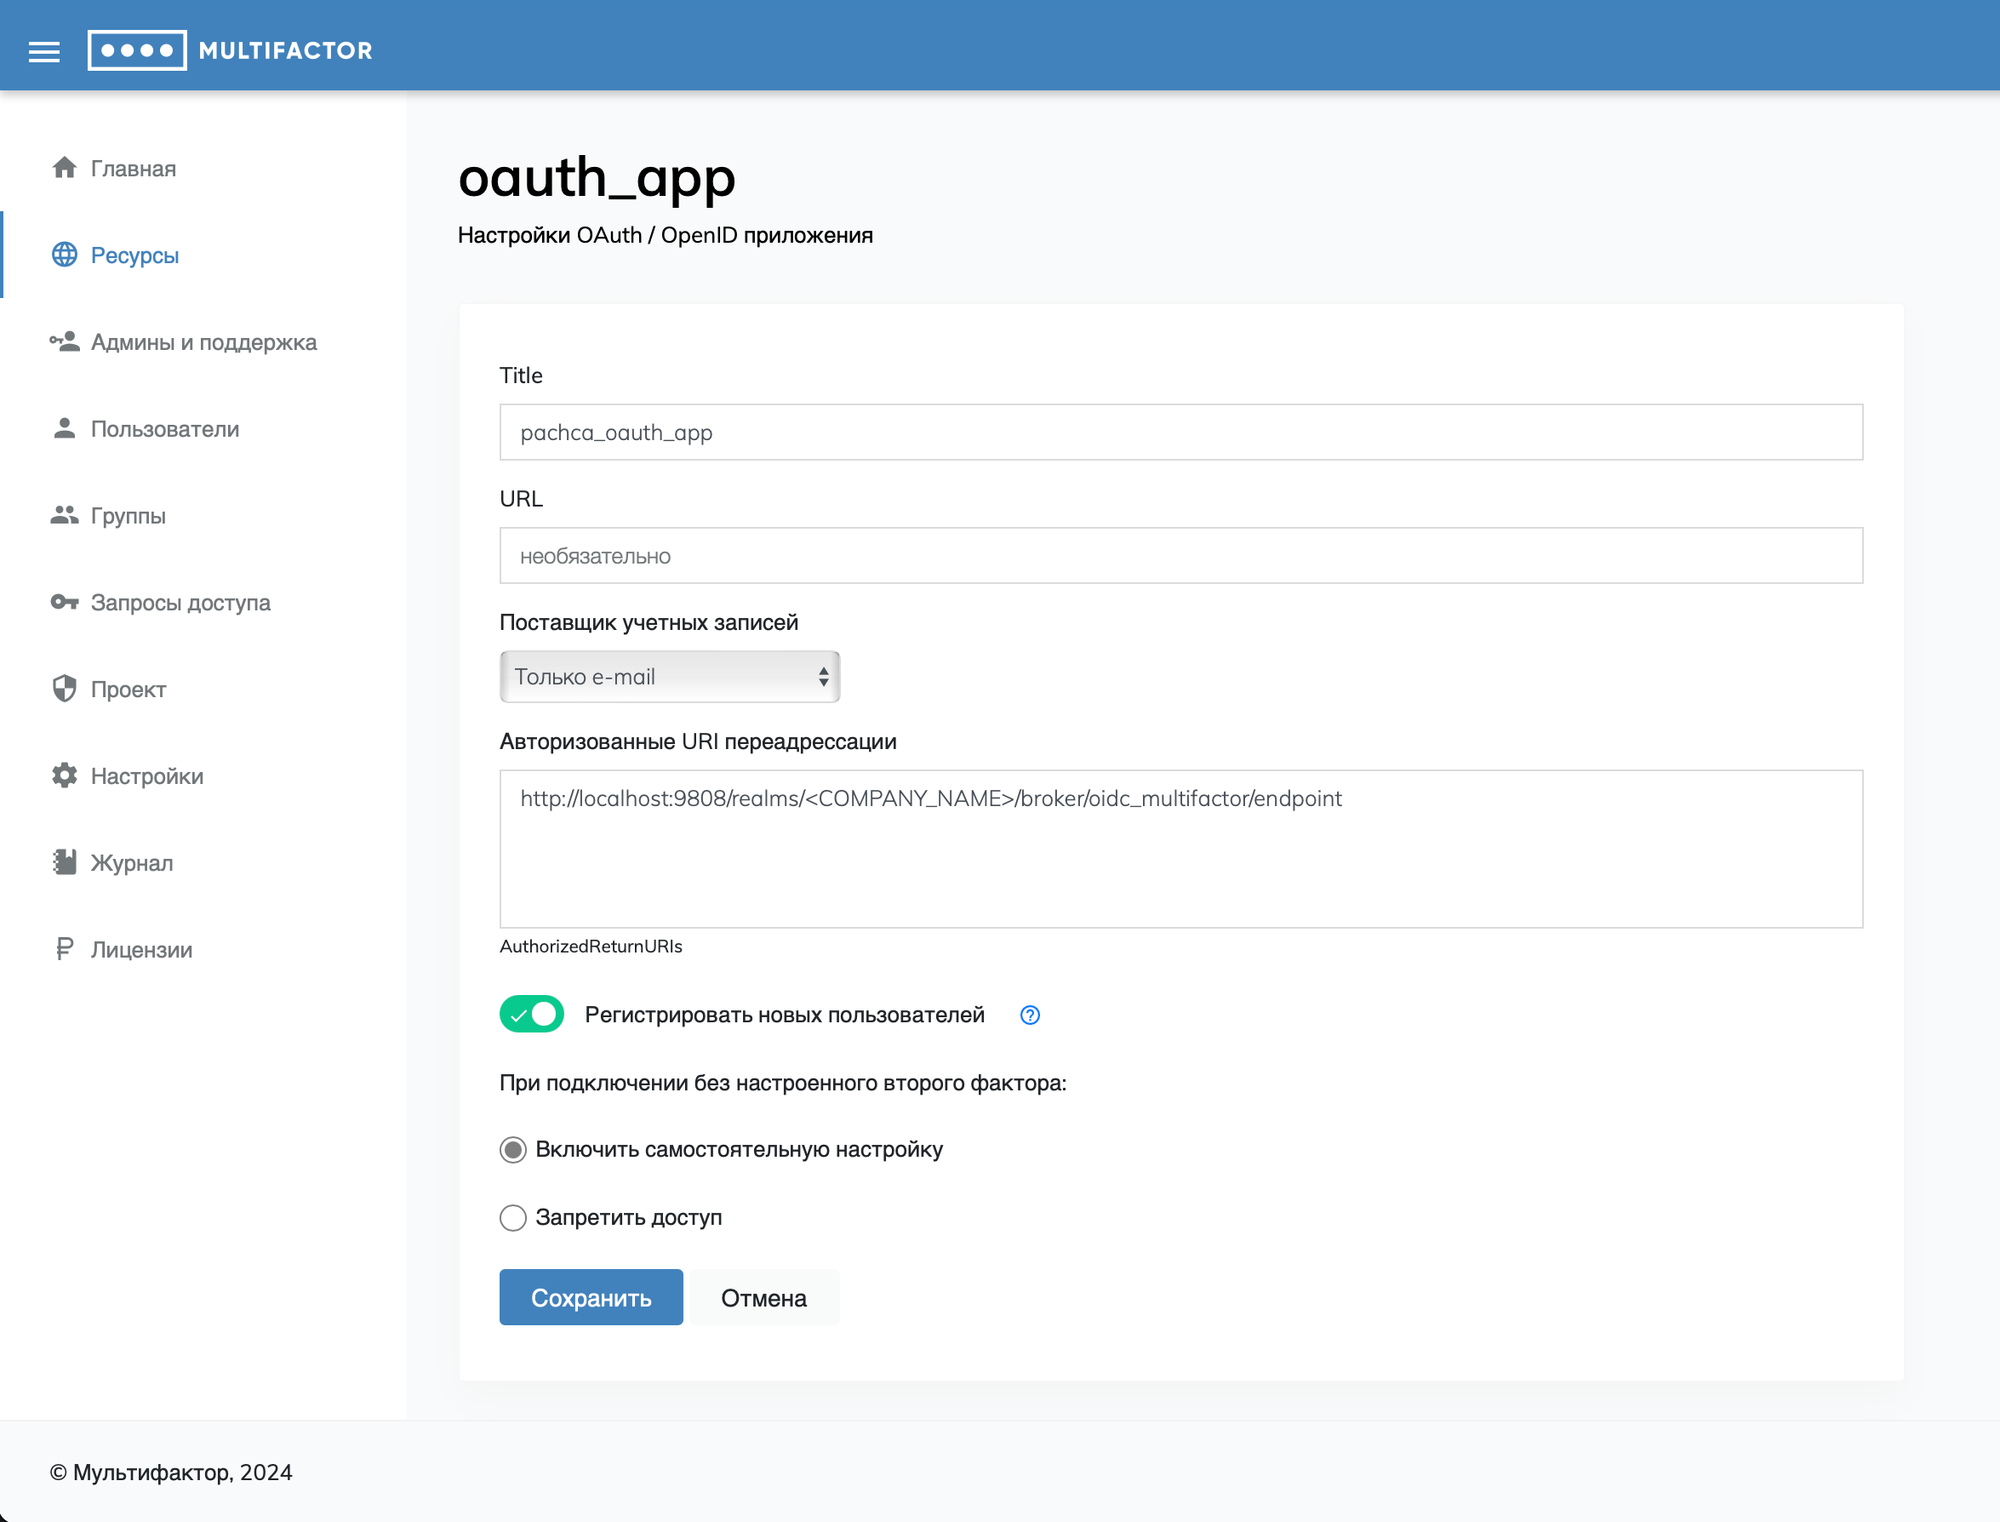Focus the redirect URI text area
The image size is (2000, 1522).
1180,848
